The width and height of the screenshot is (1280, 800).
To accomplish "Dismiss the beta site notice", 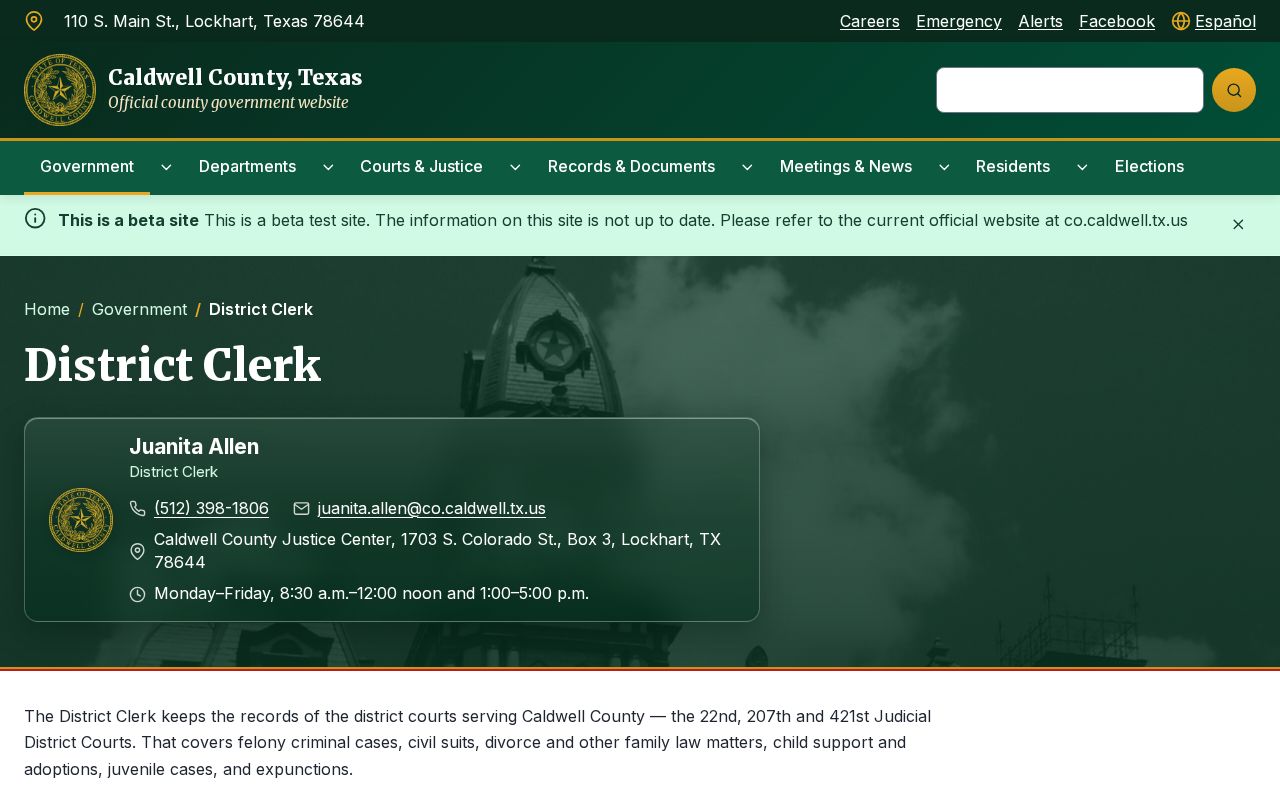I will (x=1238, y=225).
